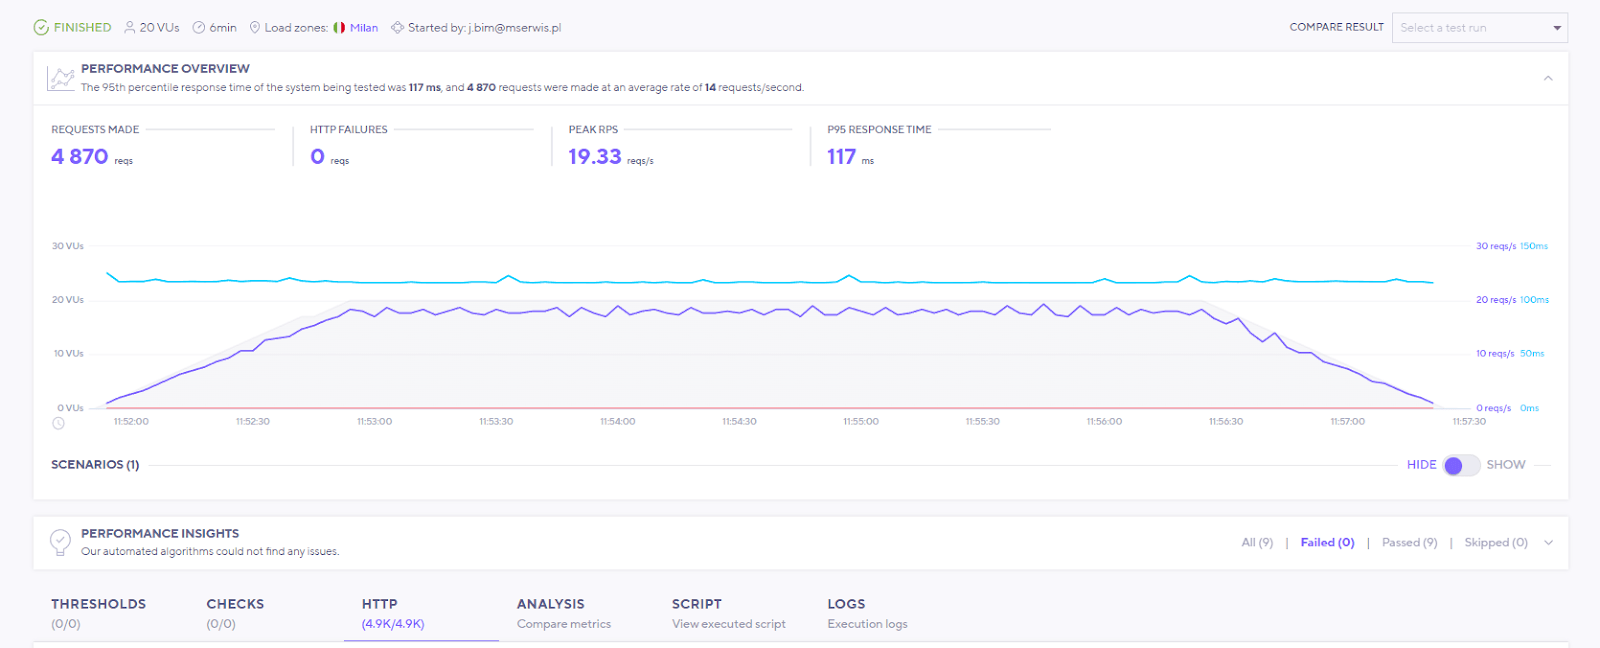Collapse the Performance Overview panel
The height and width of the screenshot is (648, 1600).
1548,78
